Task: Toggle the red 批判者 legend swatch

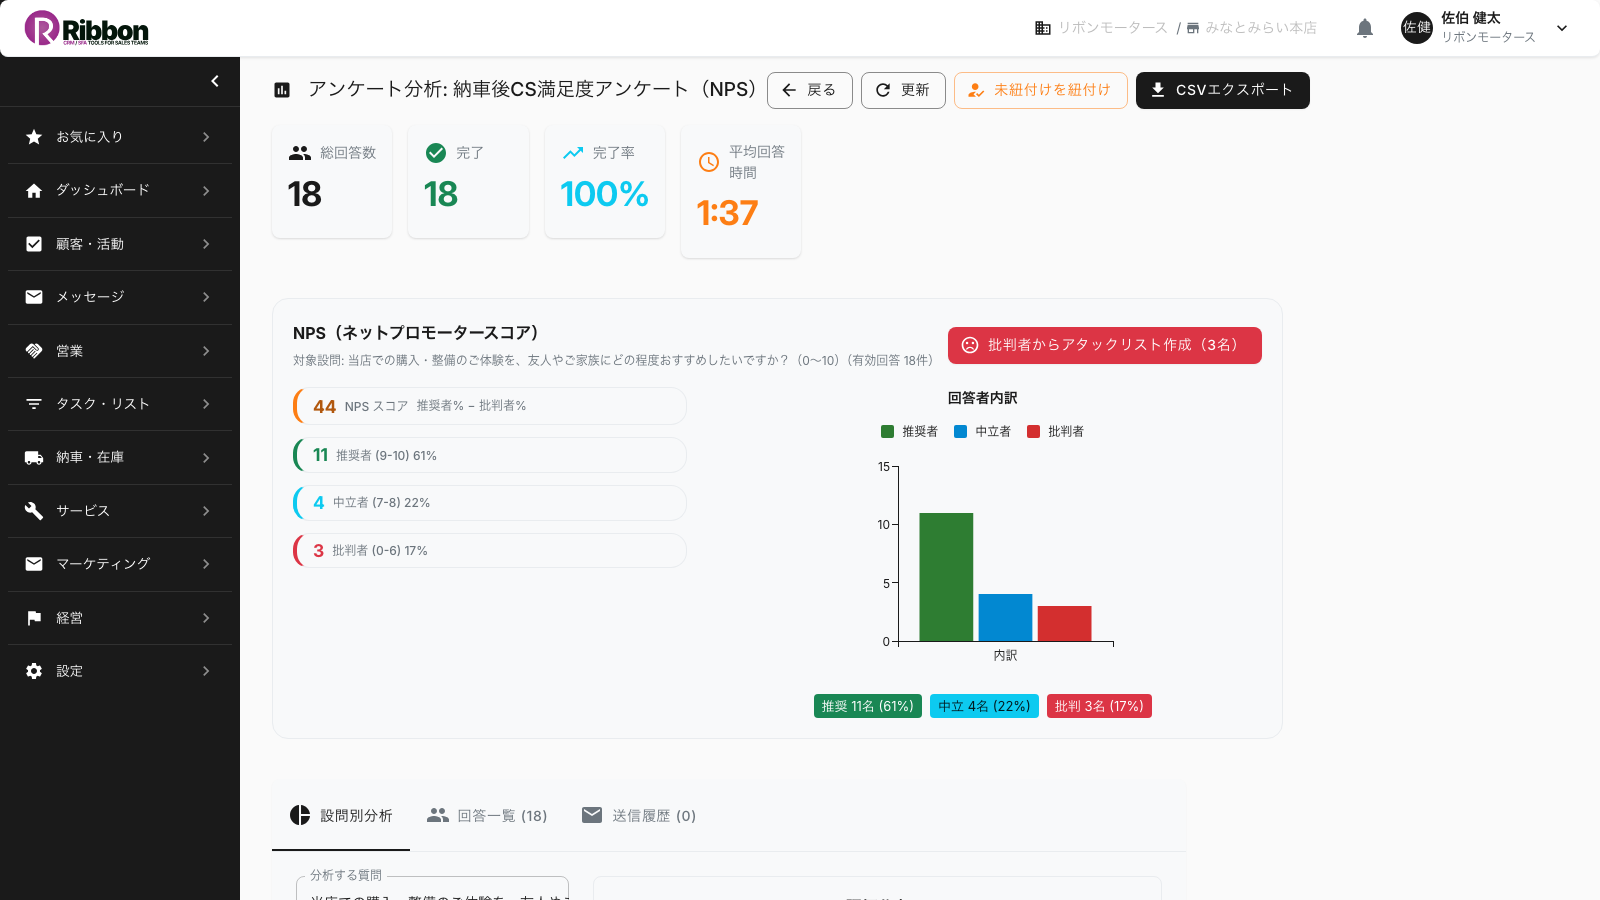Action: coord(1034,432)
